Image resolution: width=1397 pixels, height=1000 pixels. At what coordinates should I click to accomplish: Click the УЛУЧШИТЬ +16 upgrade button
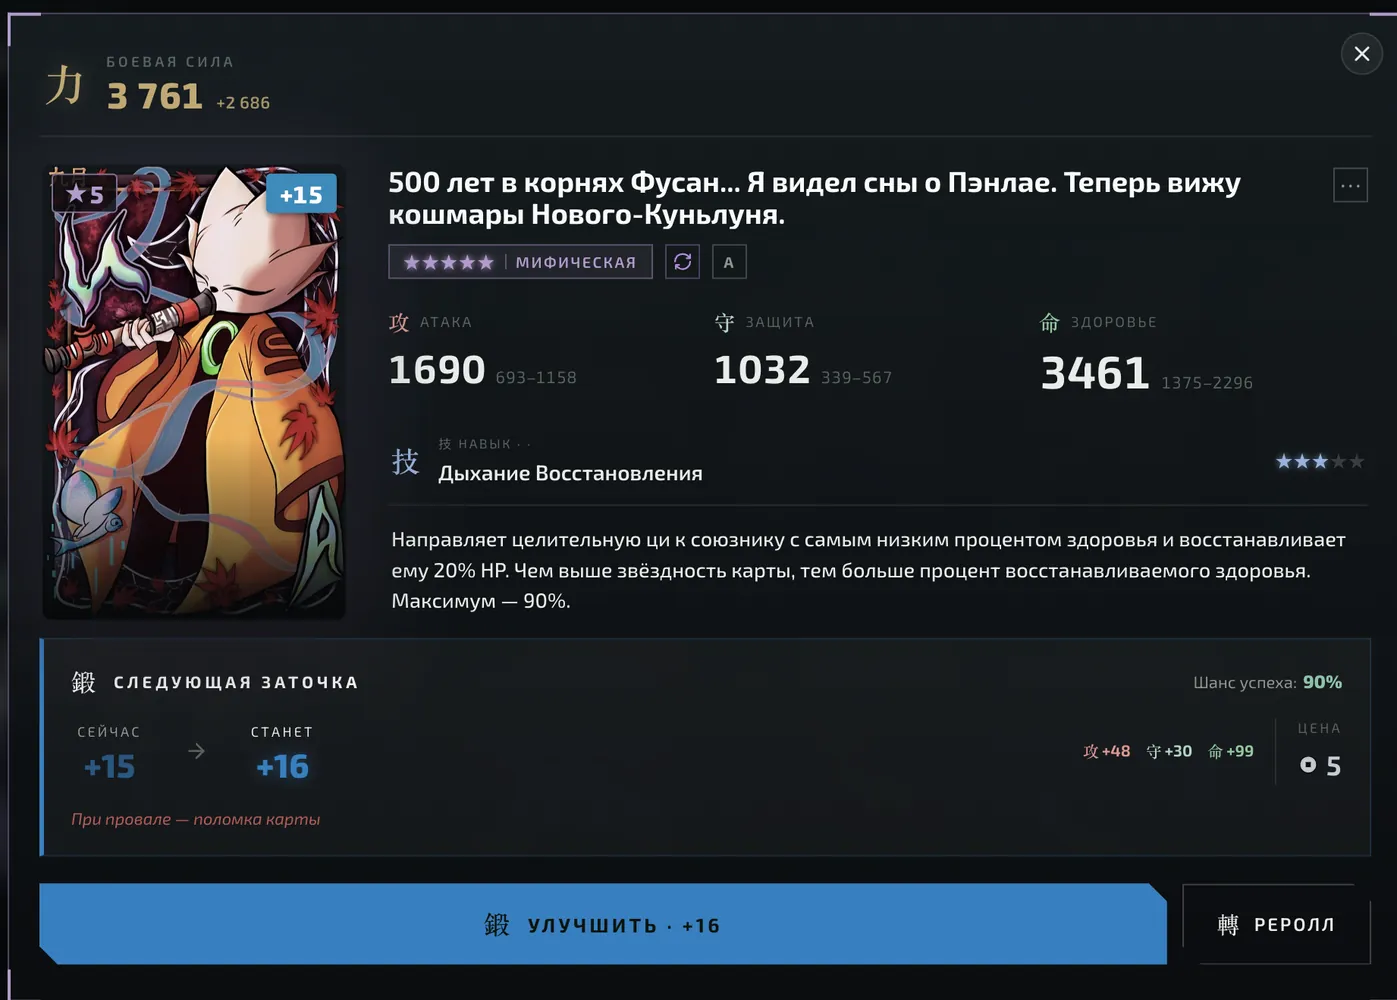point(603,924)
